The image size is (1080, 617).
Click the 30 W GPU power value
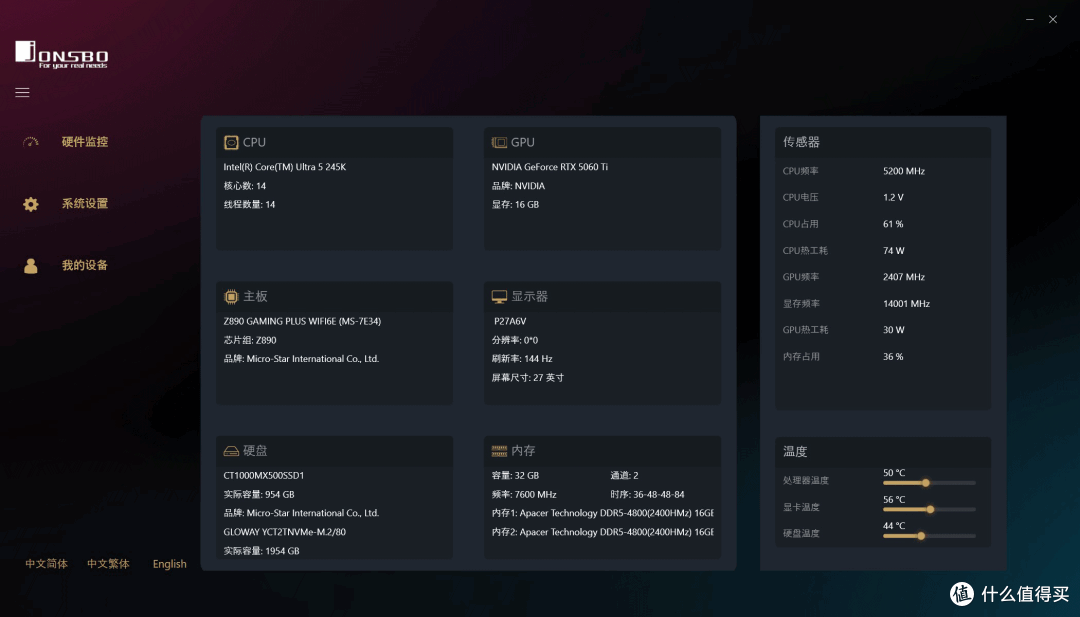pyautogui.click(x=894, y=331)
